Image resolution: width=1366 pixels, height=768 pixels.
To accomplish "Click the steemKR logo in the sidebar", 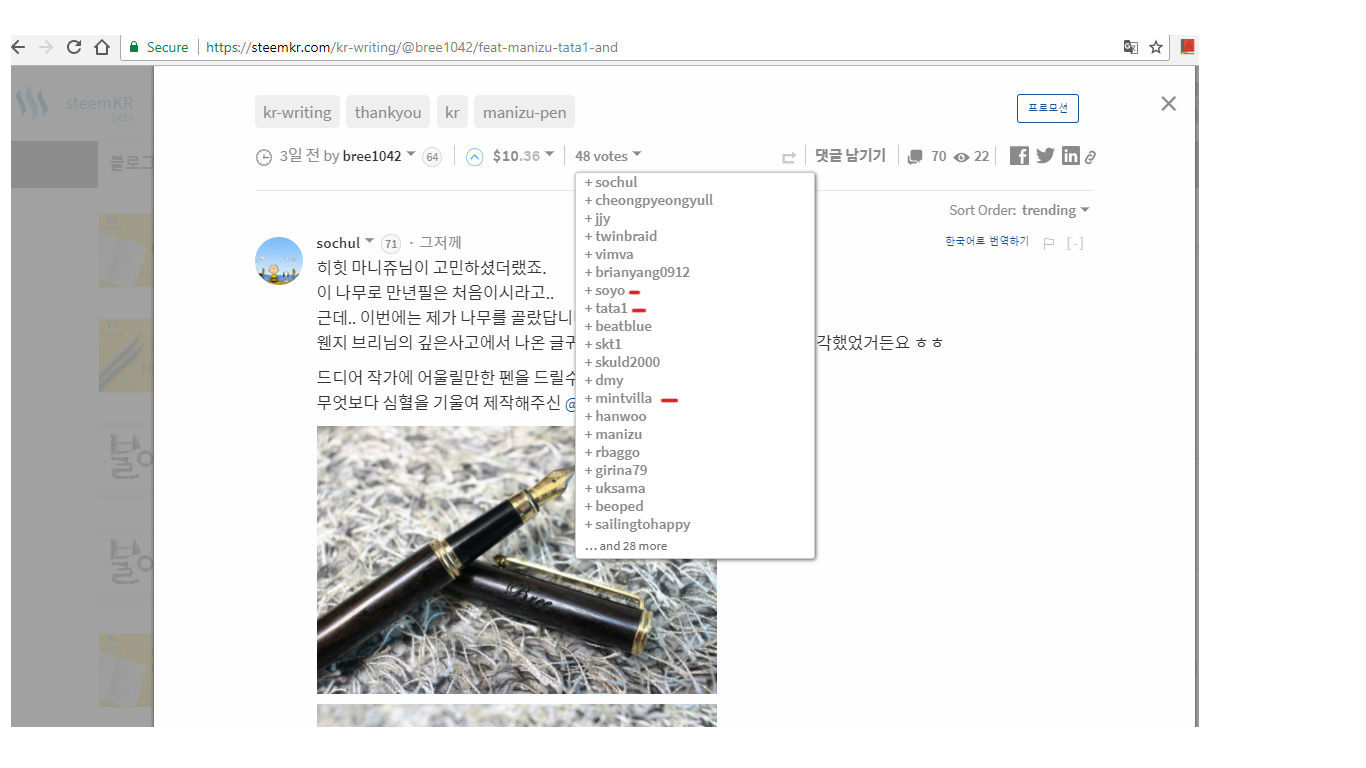I will tap(85, 102).
